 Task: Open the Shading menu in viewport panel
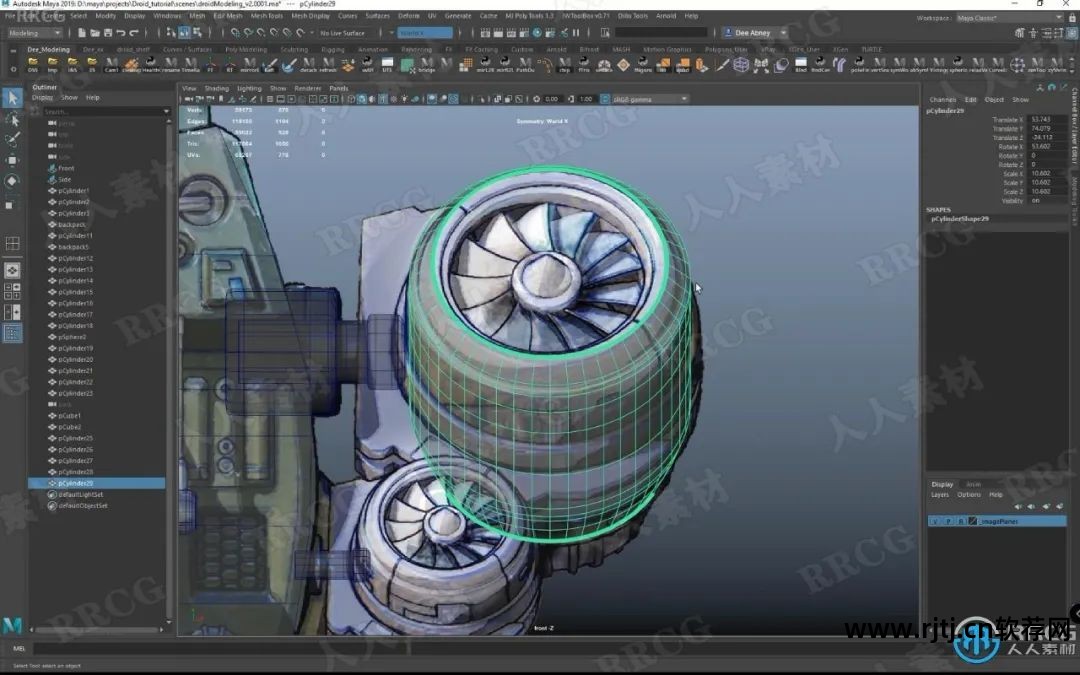click(x=216, y=88)
